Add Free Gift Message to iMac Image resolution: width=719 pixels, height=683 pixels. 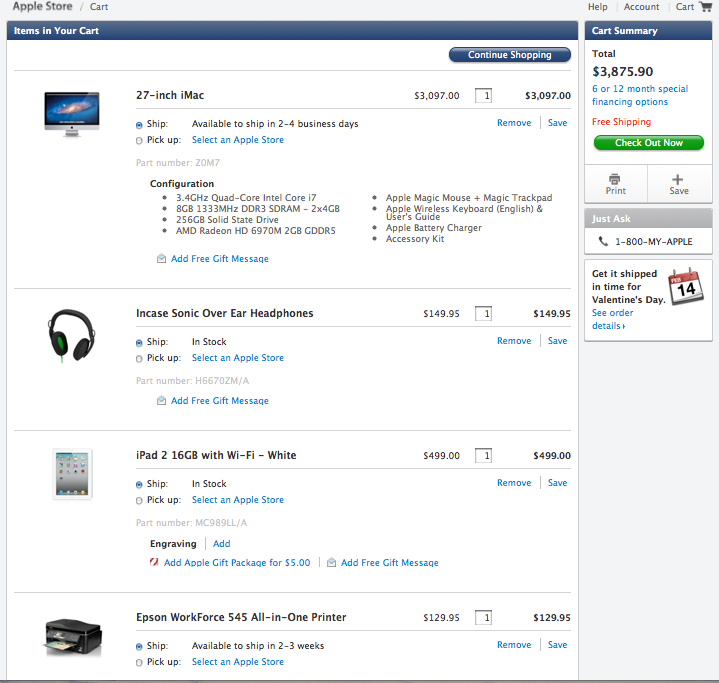[x=220, y=259]
